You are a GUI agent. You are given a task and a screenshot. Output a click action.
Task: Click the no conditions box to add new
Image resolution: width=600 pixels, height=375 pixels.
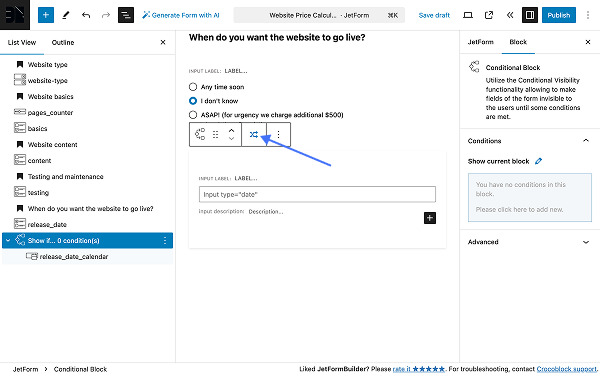(530, 197)
